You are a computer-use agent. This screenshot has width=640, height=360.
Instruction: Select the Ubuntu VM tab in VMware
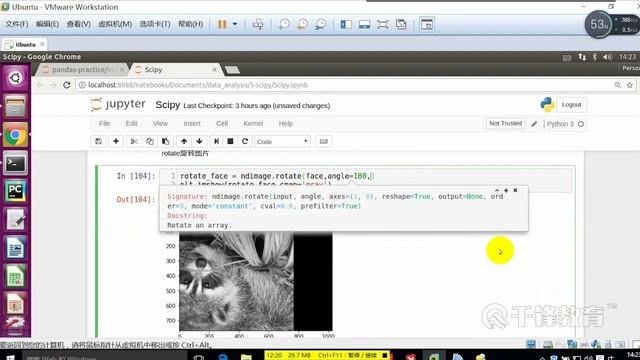click(x=24, y=44)
